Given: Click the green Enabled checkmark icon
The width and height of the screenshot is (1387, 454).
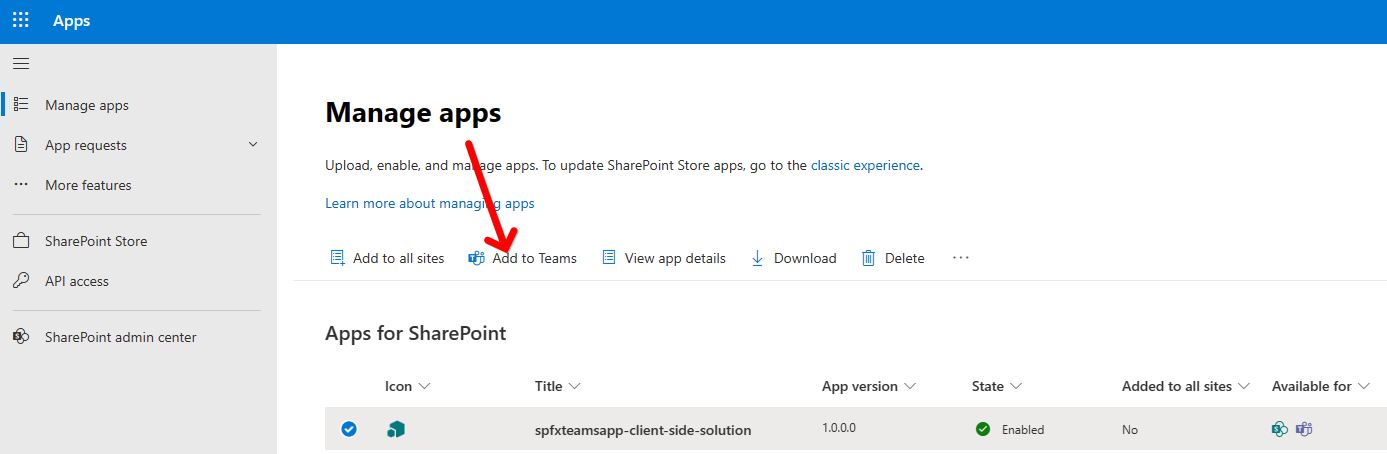Looking at the screenshot, I should 983,429.
